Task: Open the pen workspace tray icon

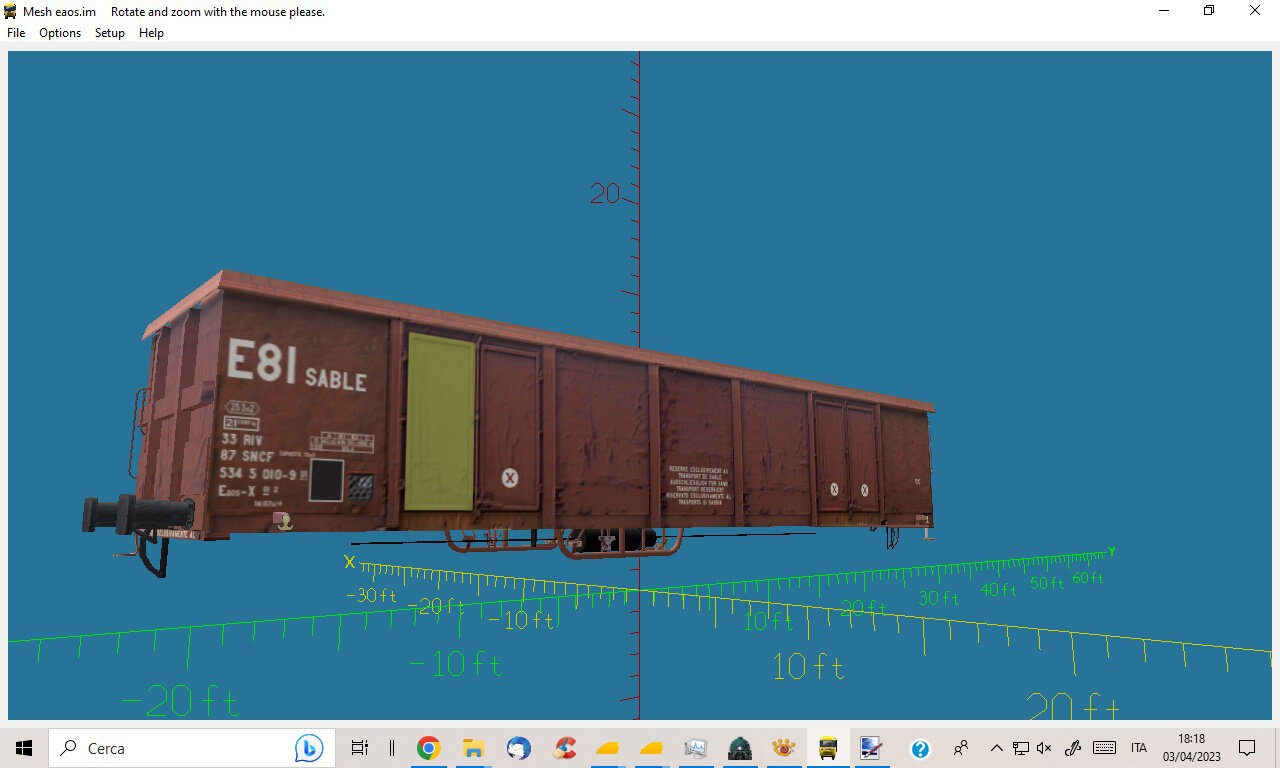Action: coord(1073,748)
